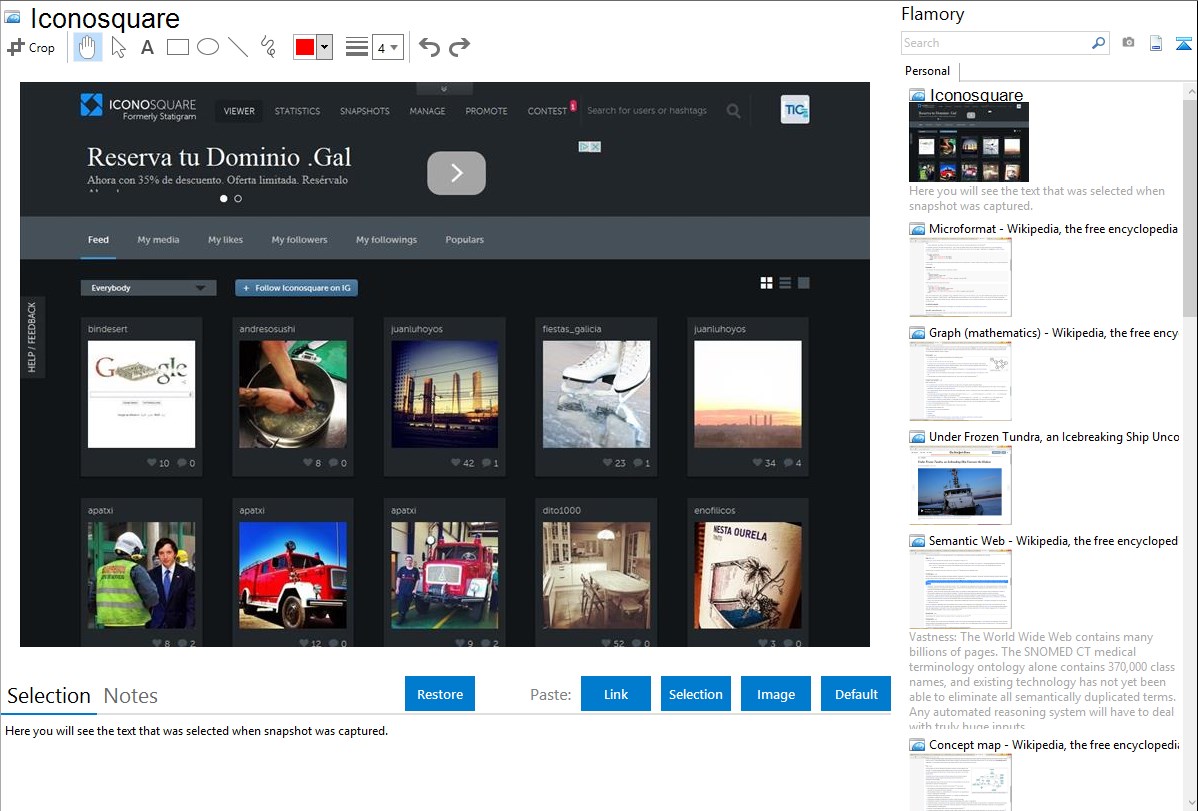Open the HELP / FEEDBACK side tab
Viewport: 1198px width, 811px height.
(x=32, y=337)
